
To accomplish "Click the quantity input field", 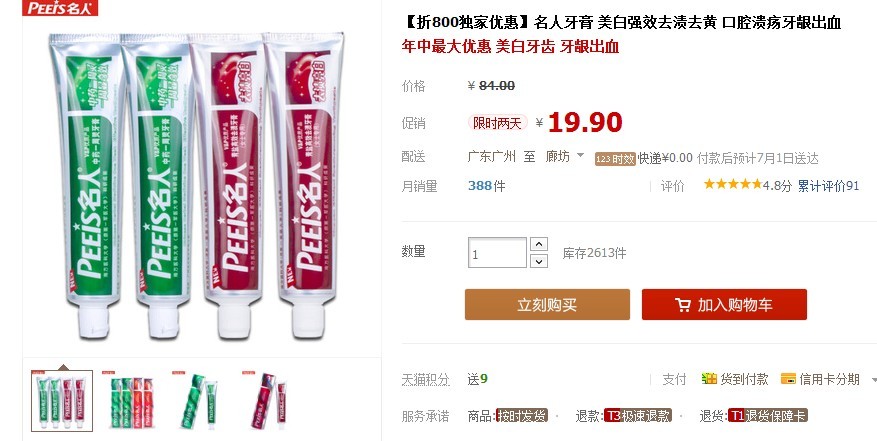I will tap(497, 253).
